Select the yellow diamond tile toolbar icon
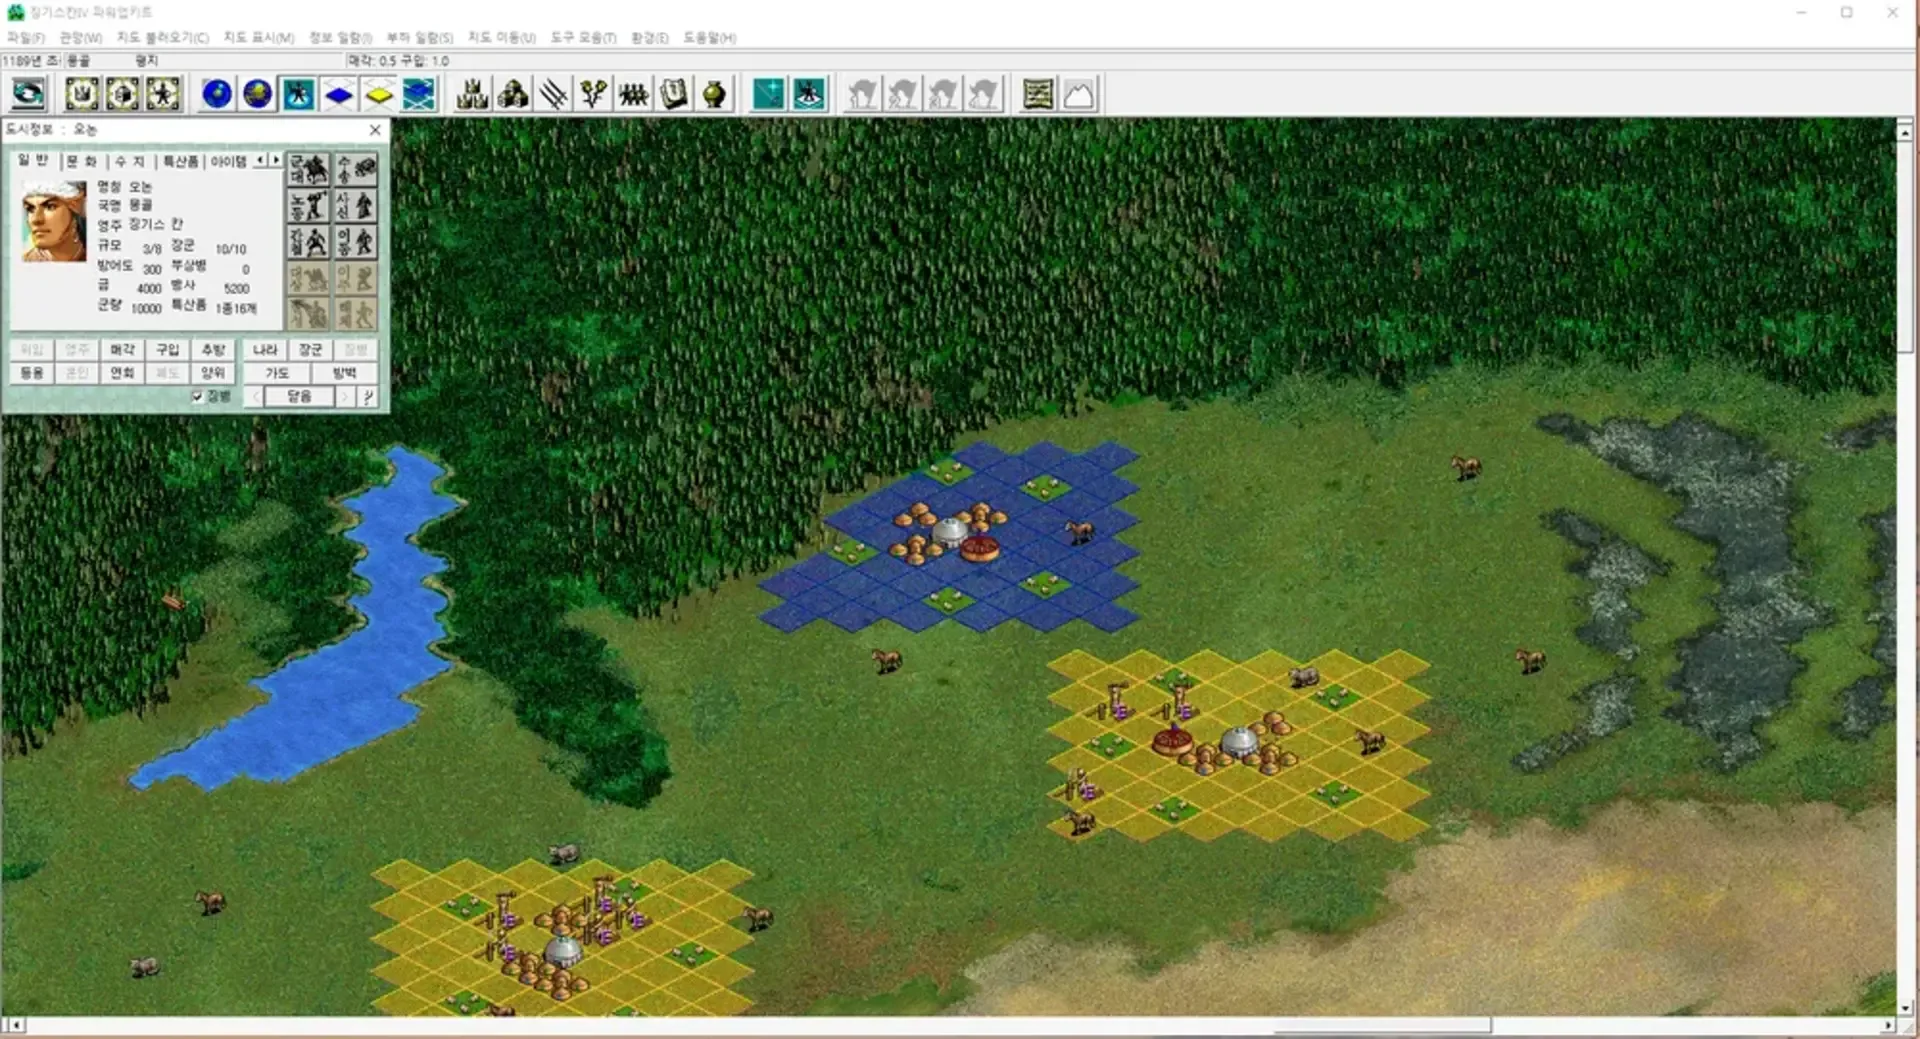 [x=379, y=94]
